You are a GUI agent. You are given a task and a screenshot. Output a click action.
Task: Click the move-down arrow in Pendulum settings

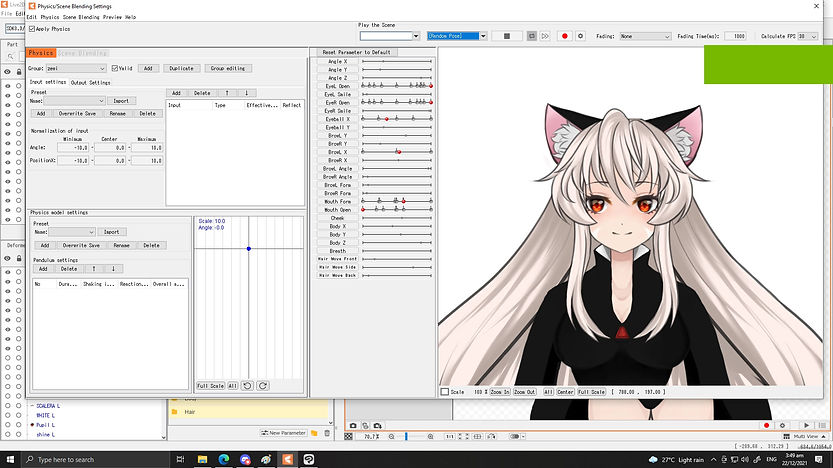(x=113, y=269)
